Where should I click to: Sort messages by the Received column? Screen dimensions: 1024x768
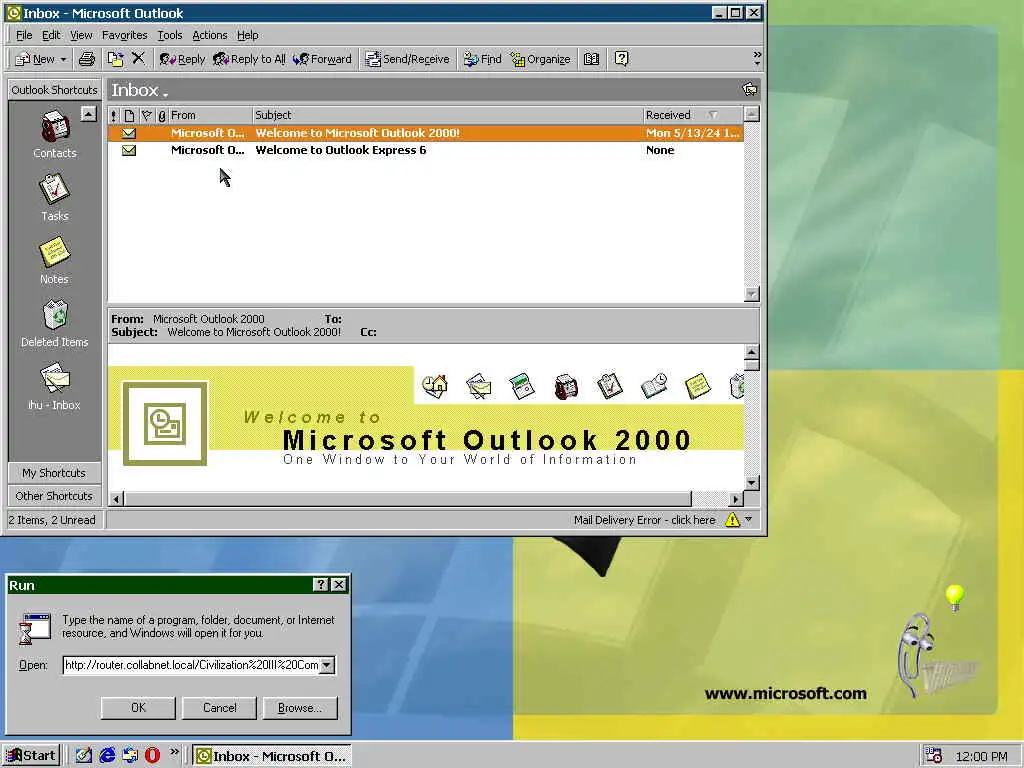point(692,115)
